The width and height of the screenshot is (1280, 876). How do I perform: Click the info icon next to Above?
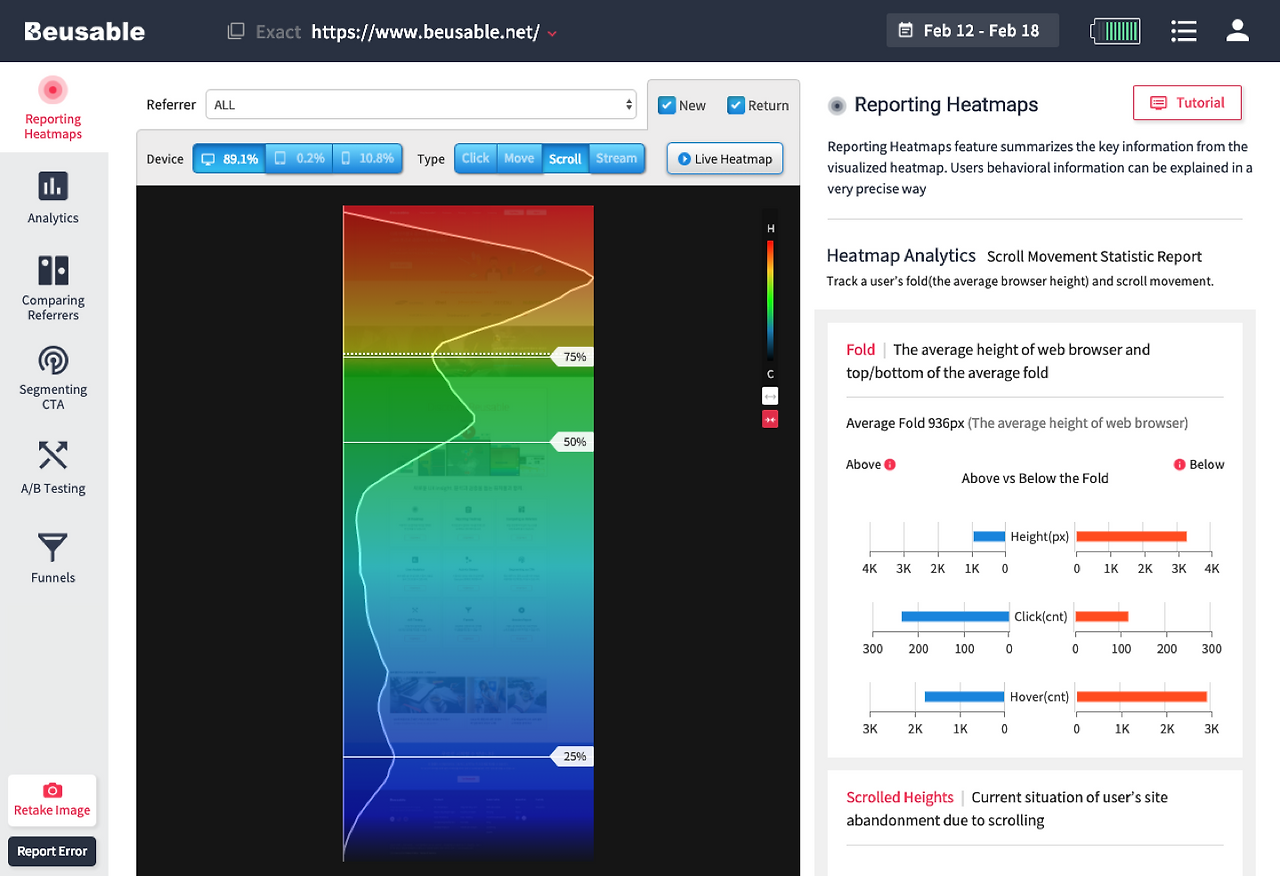coord(890,465)
